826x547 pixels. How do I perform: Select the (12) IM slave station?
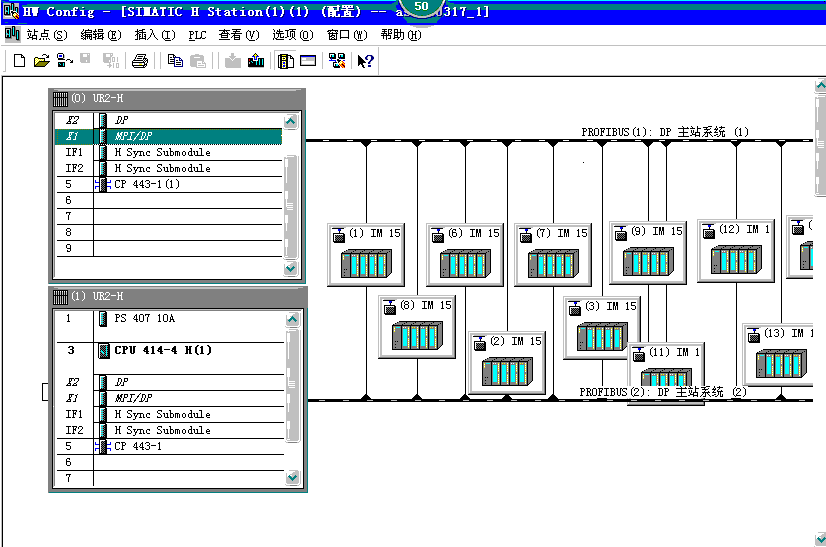(736, 251)
